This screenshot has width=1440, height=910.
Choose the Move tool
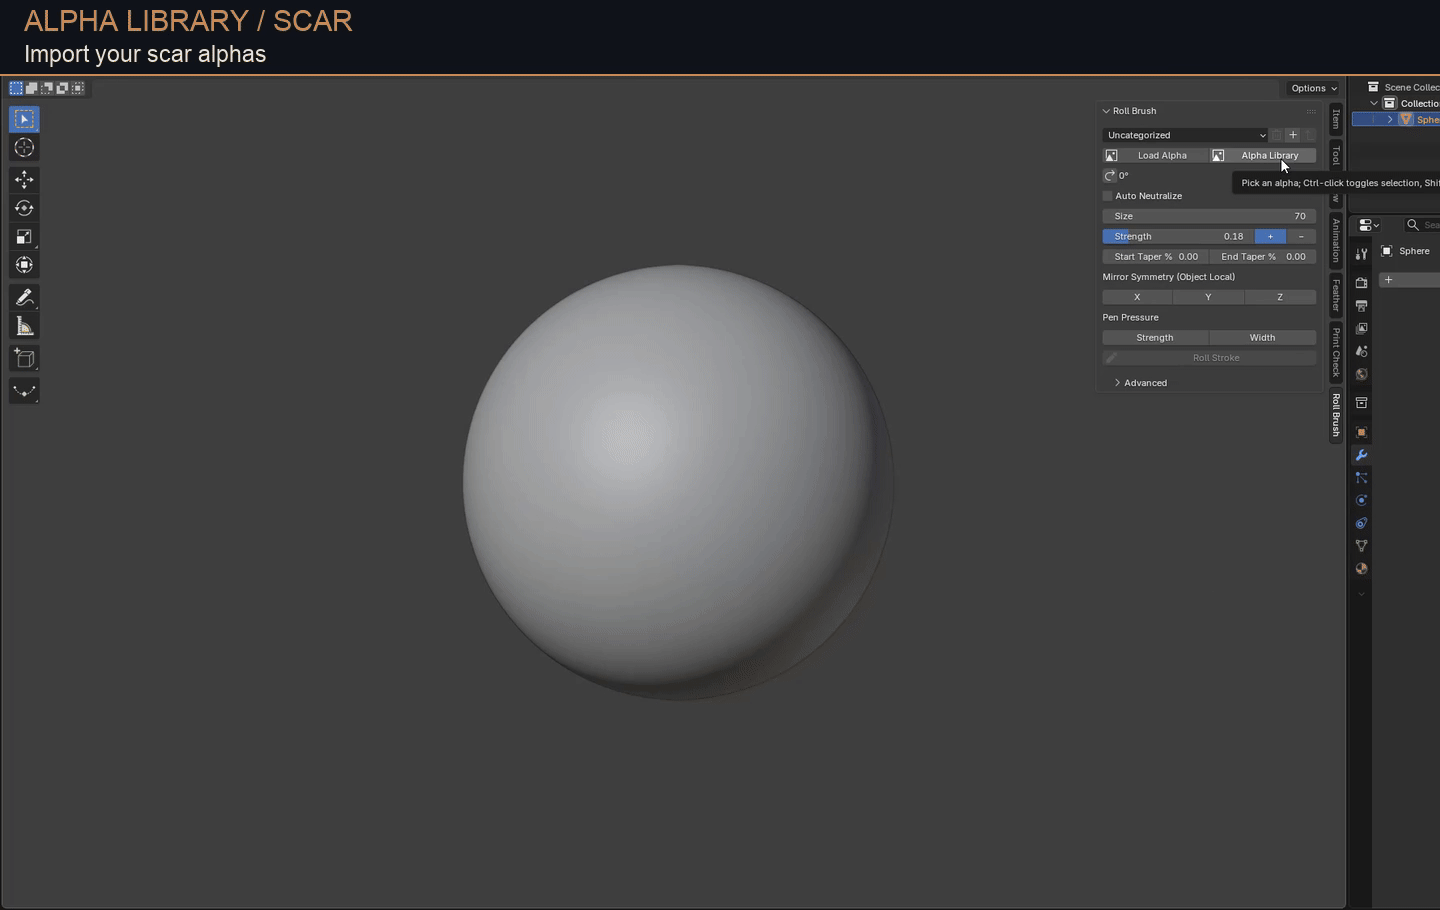pos(24,180)
